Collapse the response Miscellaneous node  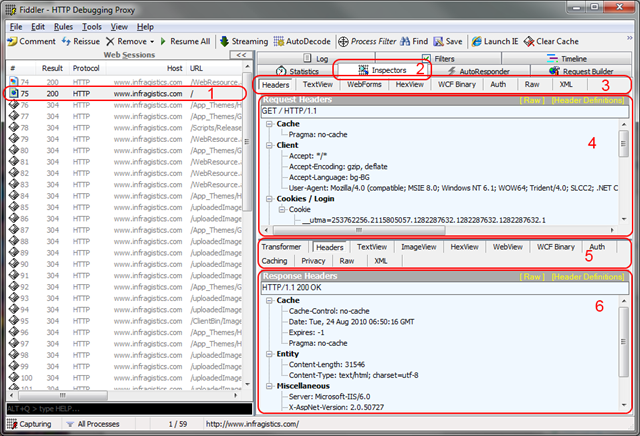269,386
